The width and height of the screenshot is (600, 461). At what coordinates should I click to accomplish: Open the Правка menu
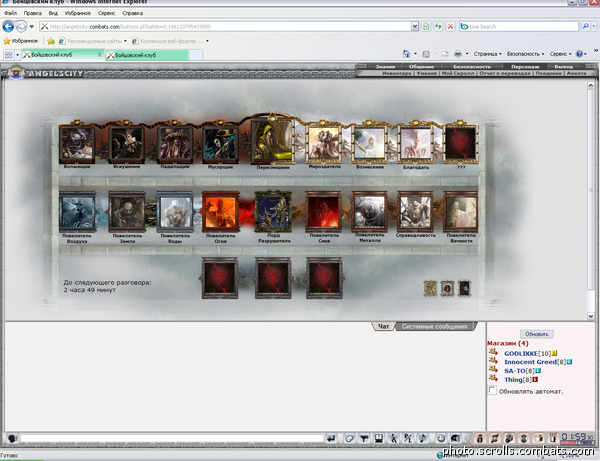[33, 13]
